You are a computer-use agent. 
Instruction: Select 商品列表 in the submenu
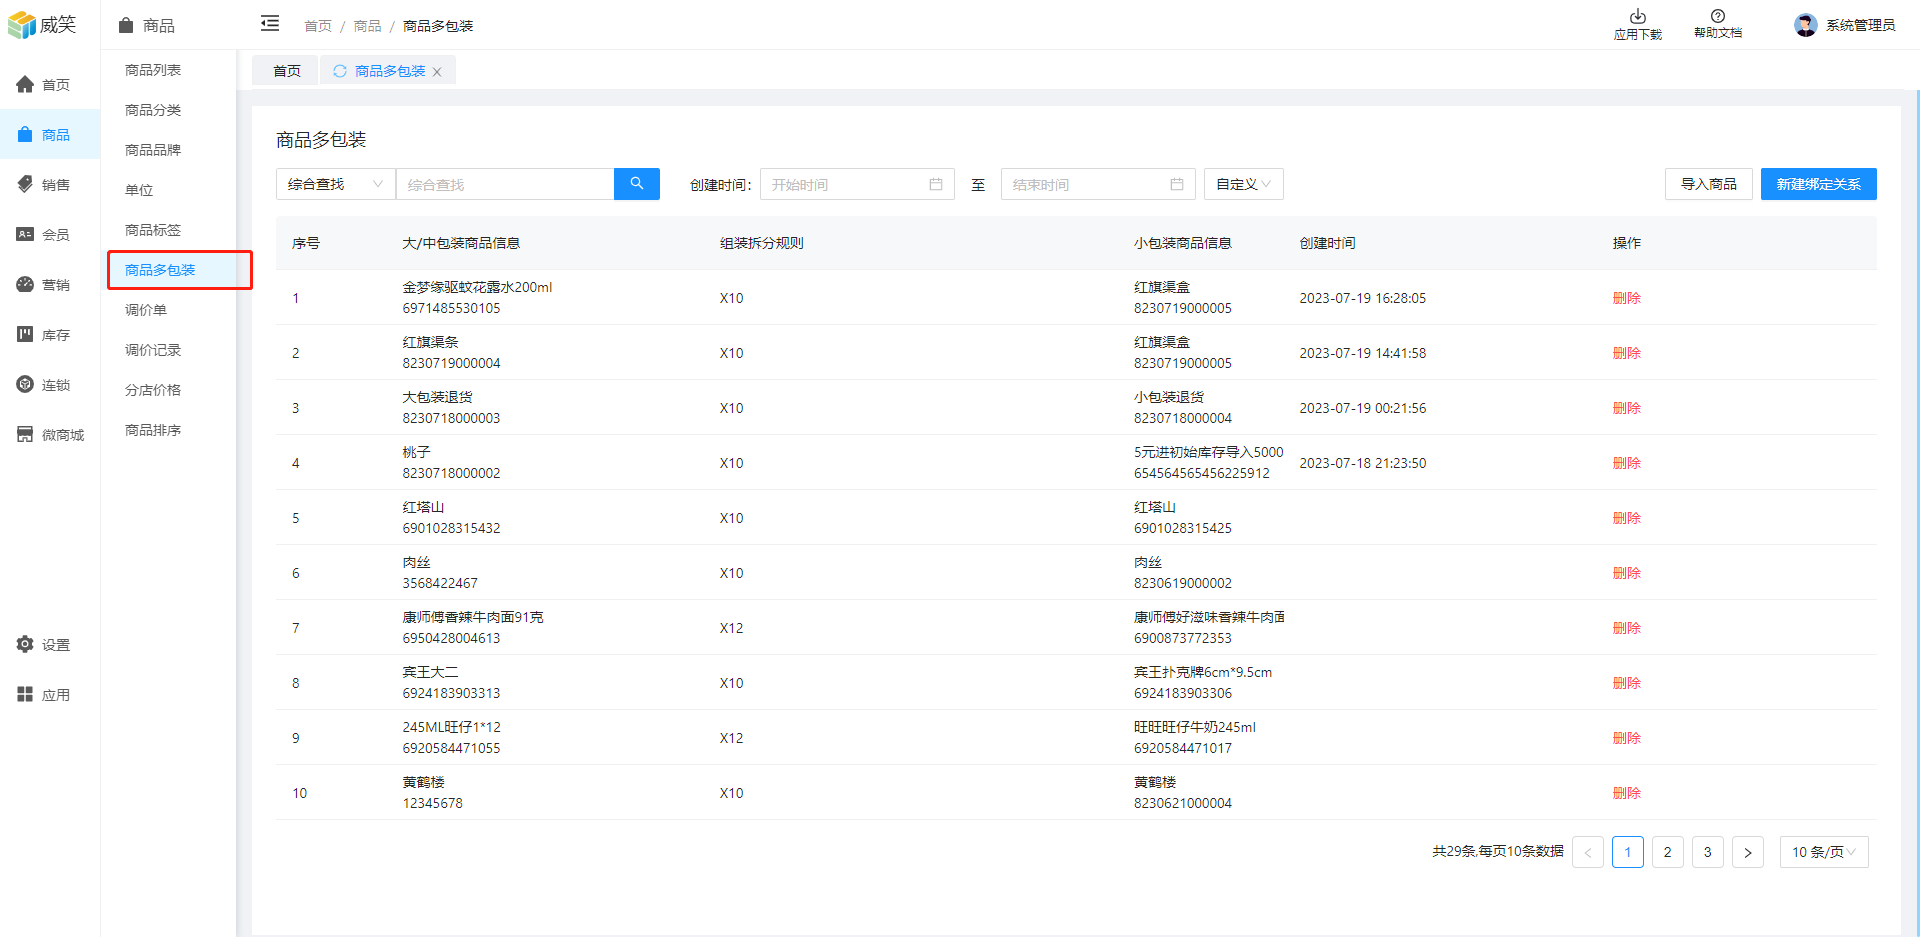pyautogui.click(x=153, y=70)
